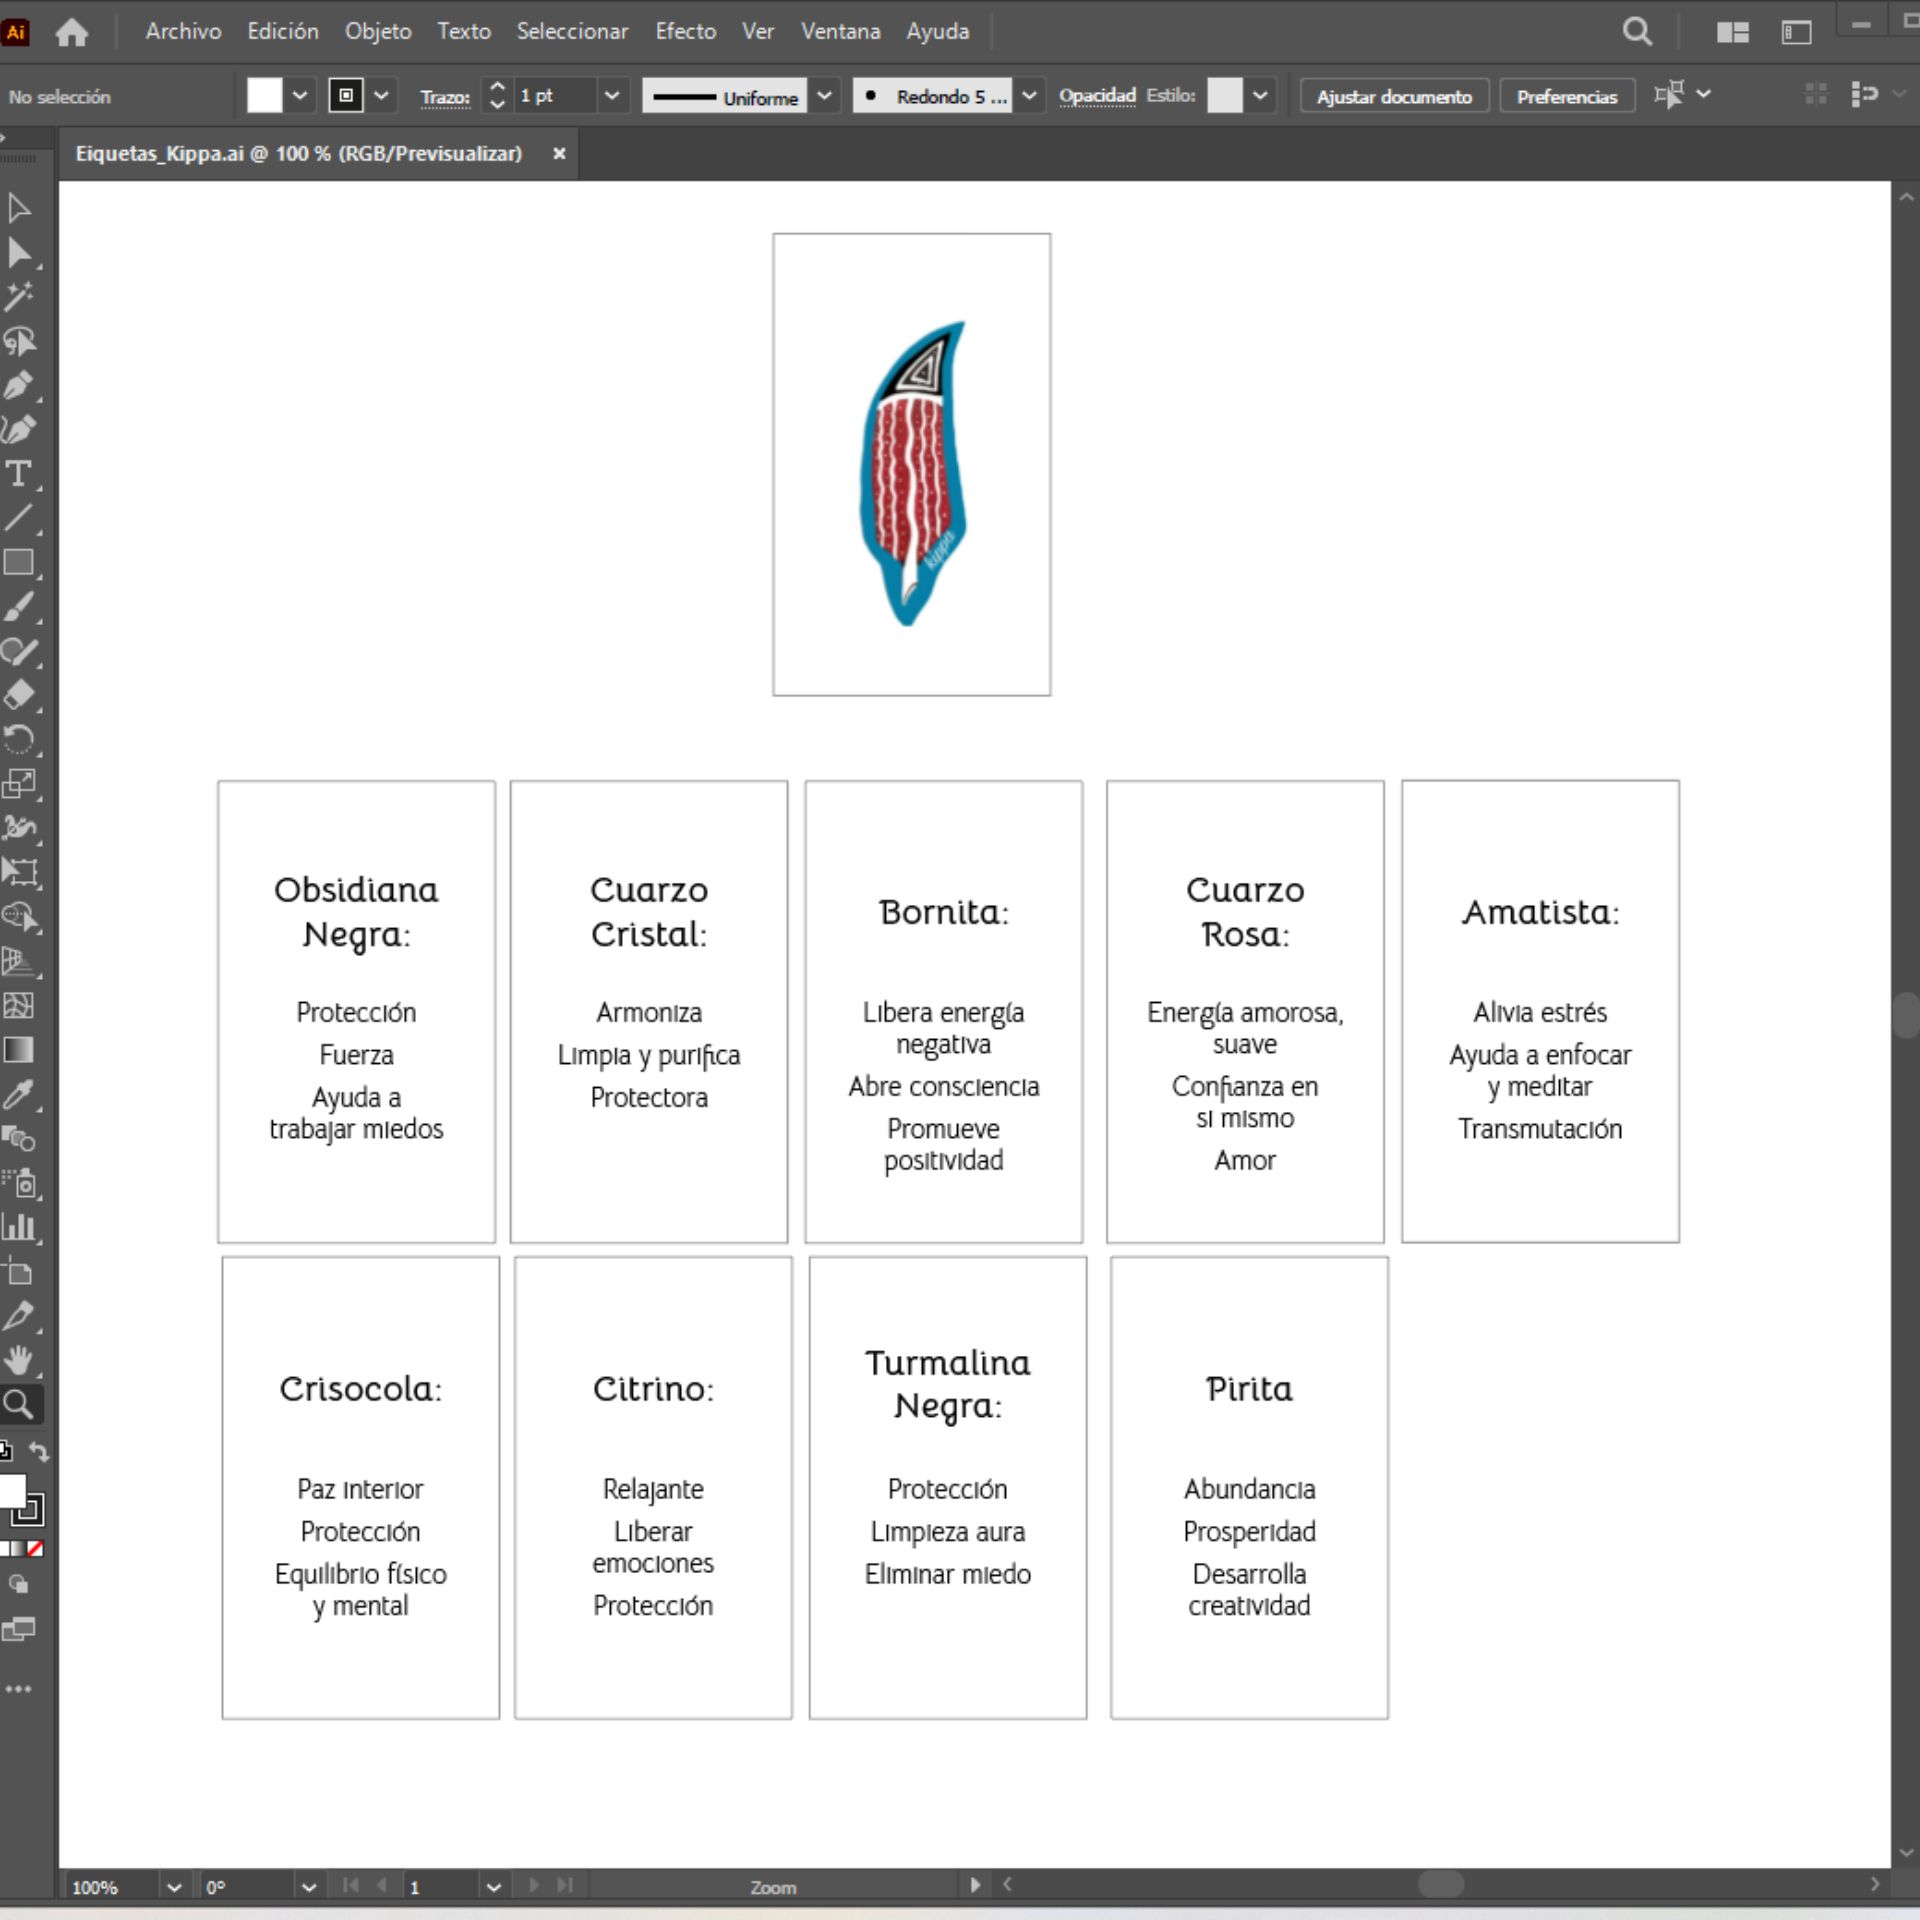Image resolution: width=1920 pixels, height=1920 pixels.
Task: Select the Eyedropper tool
Action: (20, 1096)
